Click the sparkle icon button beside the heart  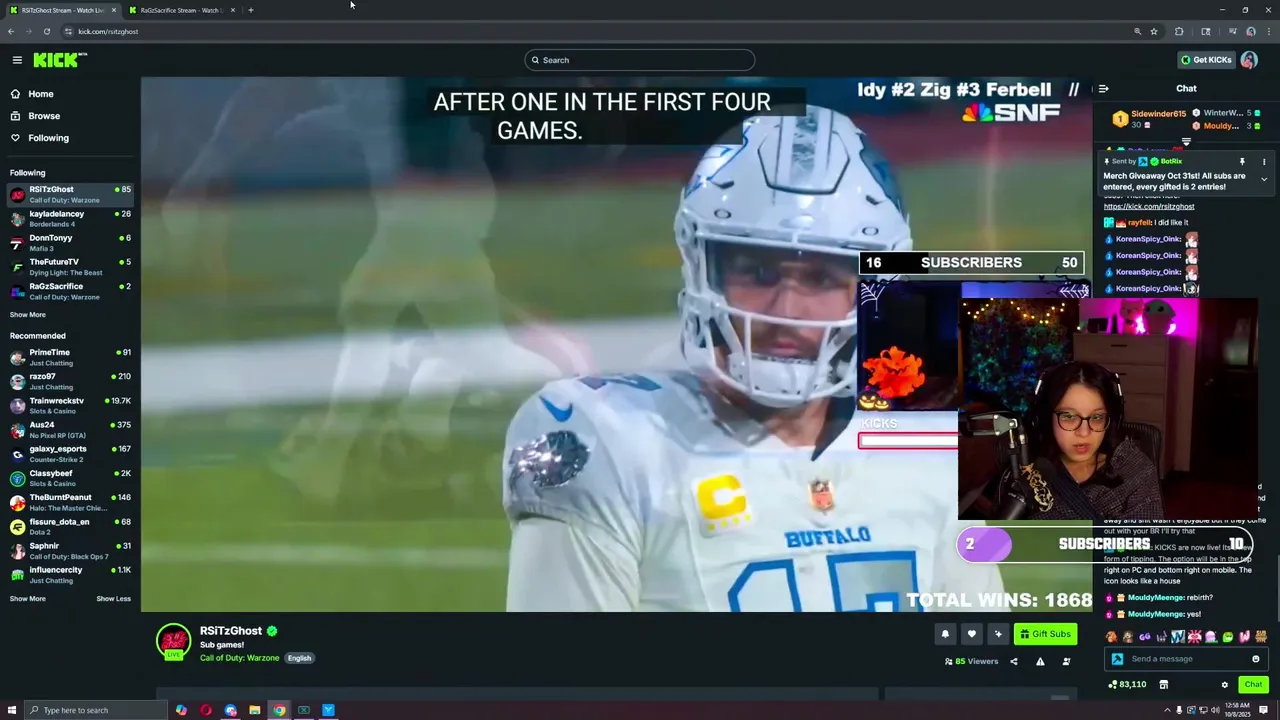[997, 634]
